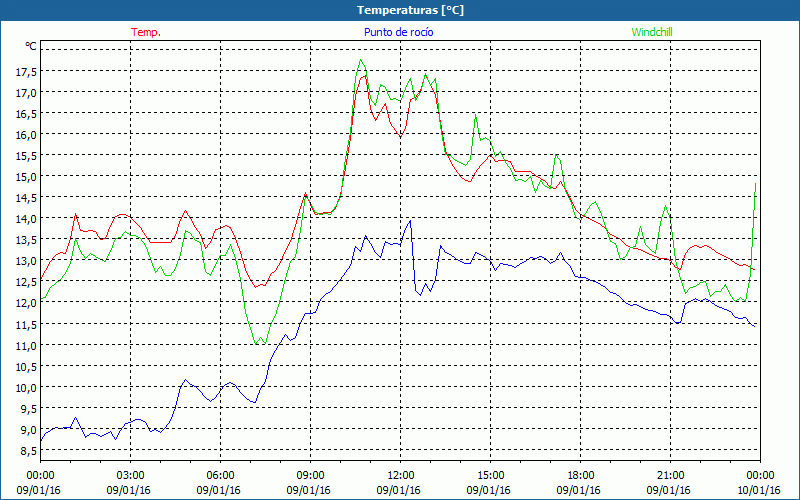Click the blue dew point peak near 12:00
The width and height of the screenshot is (800, 500).
(x=410, y=221)
